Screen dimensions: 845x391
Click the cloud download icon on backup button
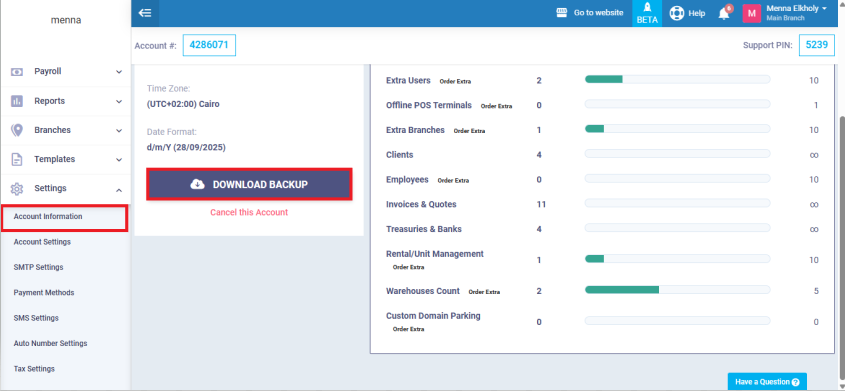(198, 184)
